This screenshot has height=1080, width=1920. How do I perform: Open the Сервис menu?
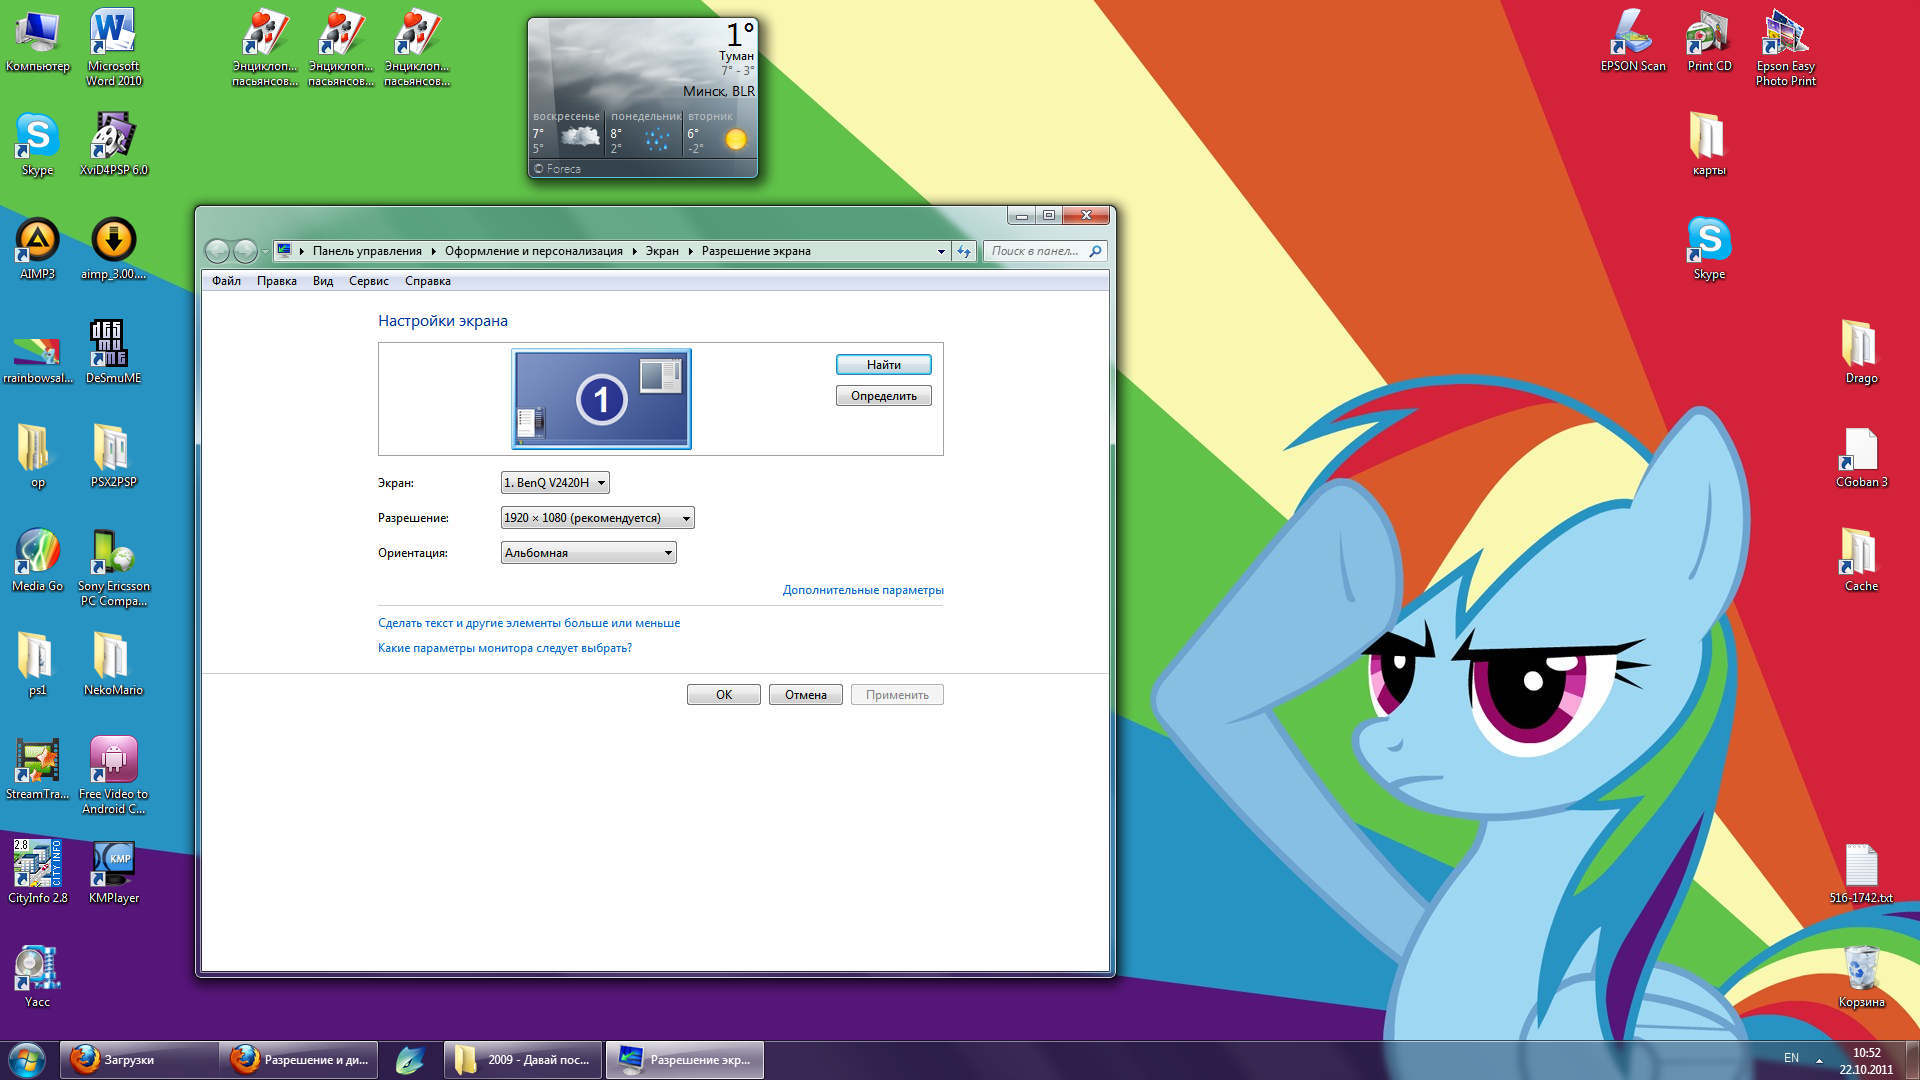coord(368,281)
